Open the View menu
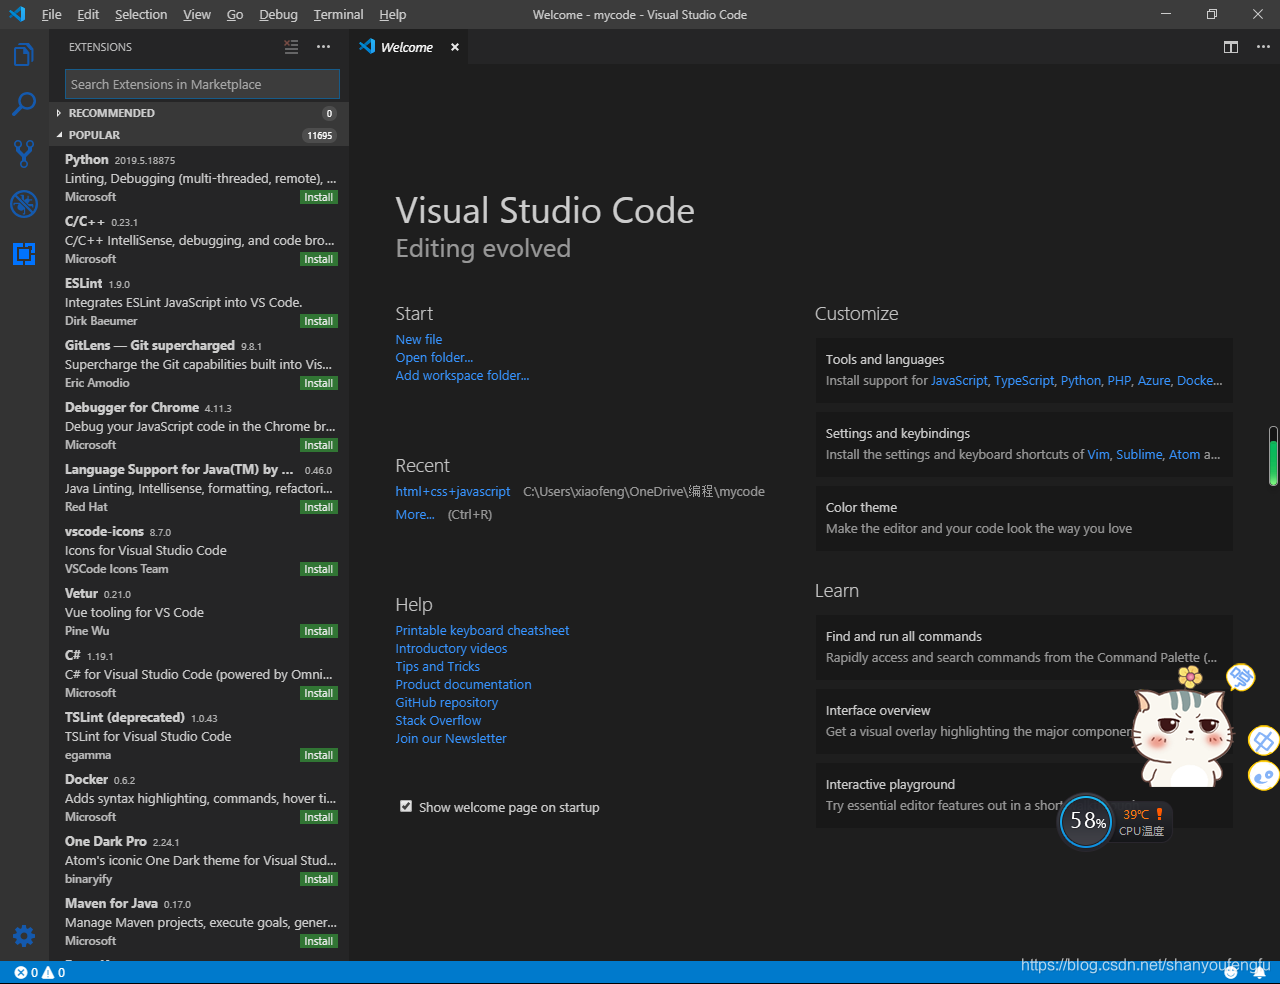Image resolution: width=1280 pixels, height=984 pixels. pos(197,14)
